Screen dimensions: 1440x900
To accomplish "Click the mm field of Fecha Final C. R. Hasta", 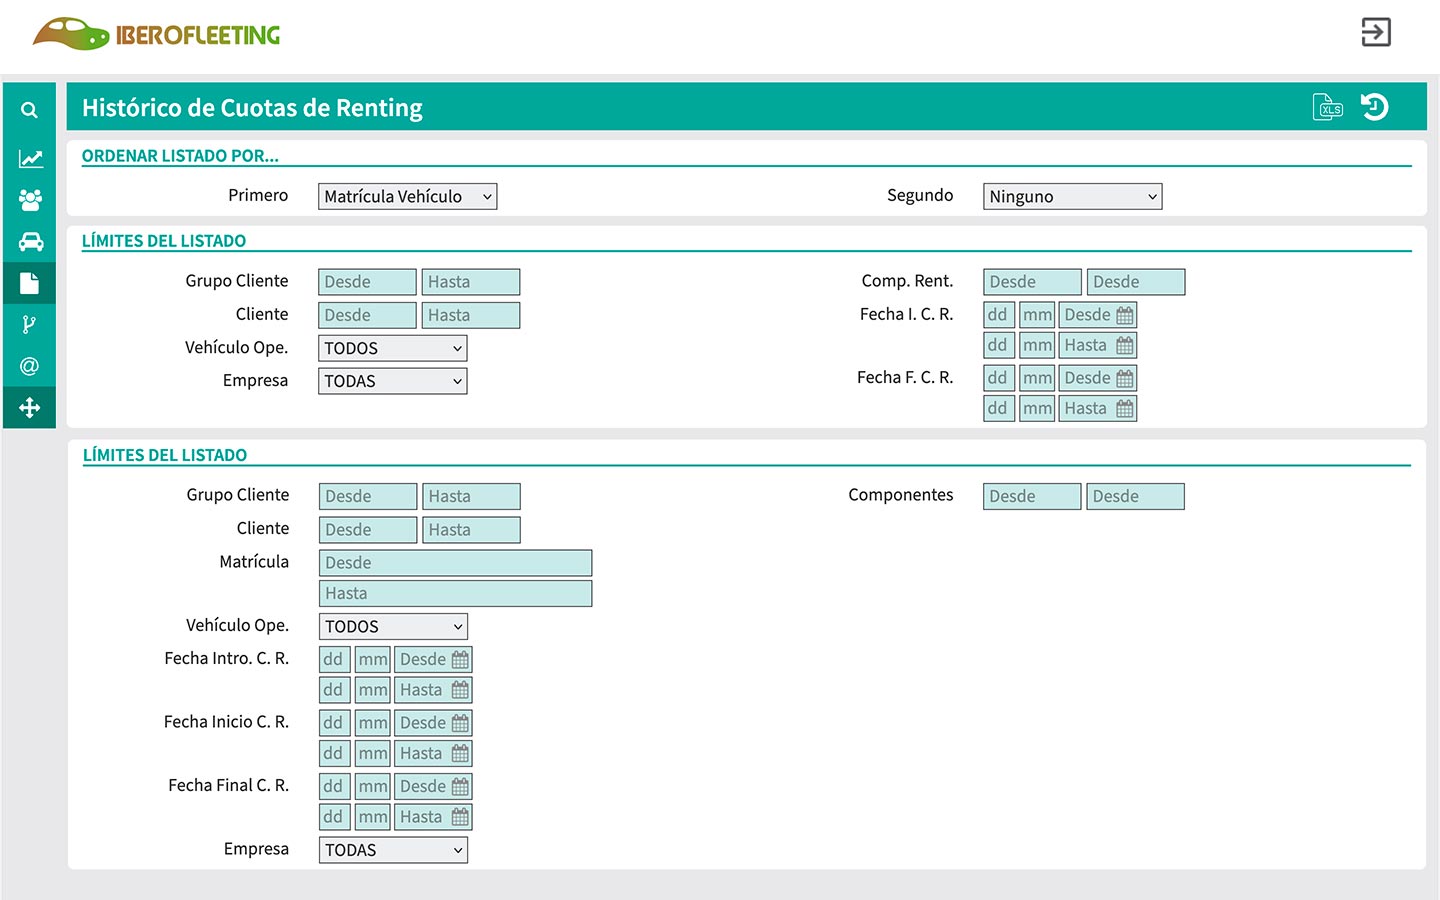I will 373,817.
